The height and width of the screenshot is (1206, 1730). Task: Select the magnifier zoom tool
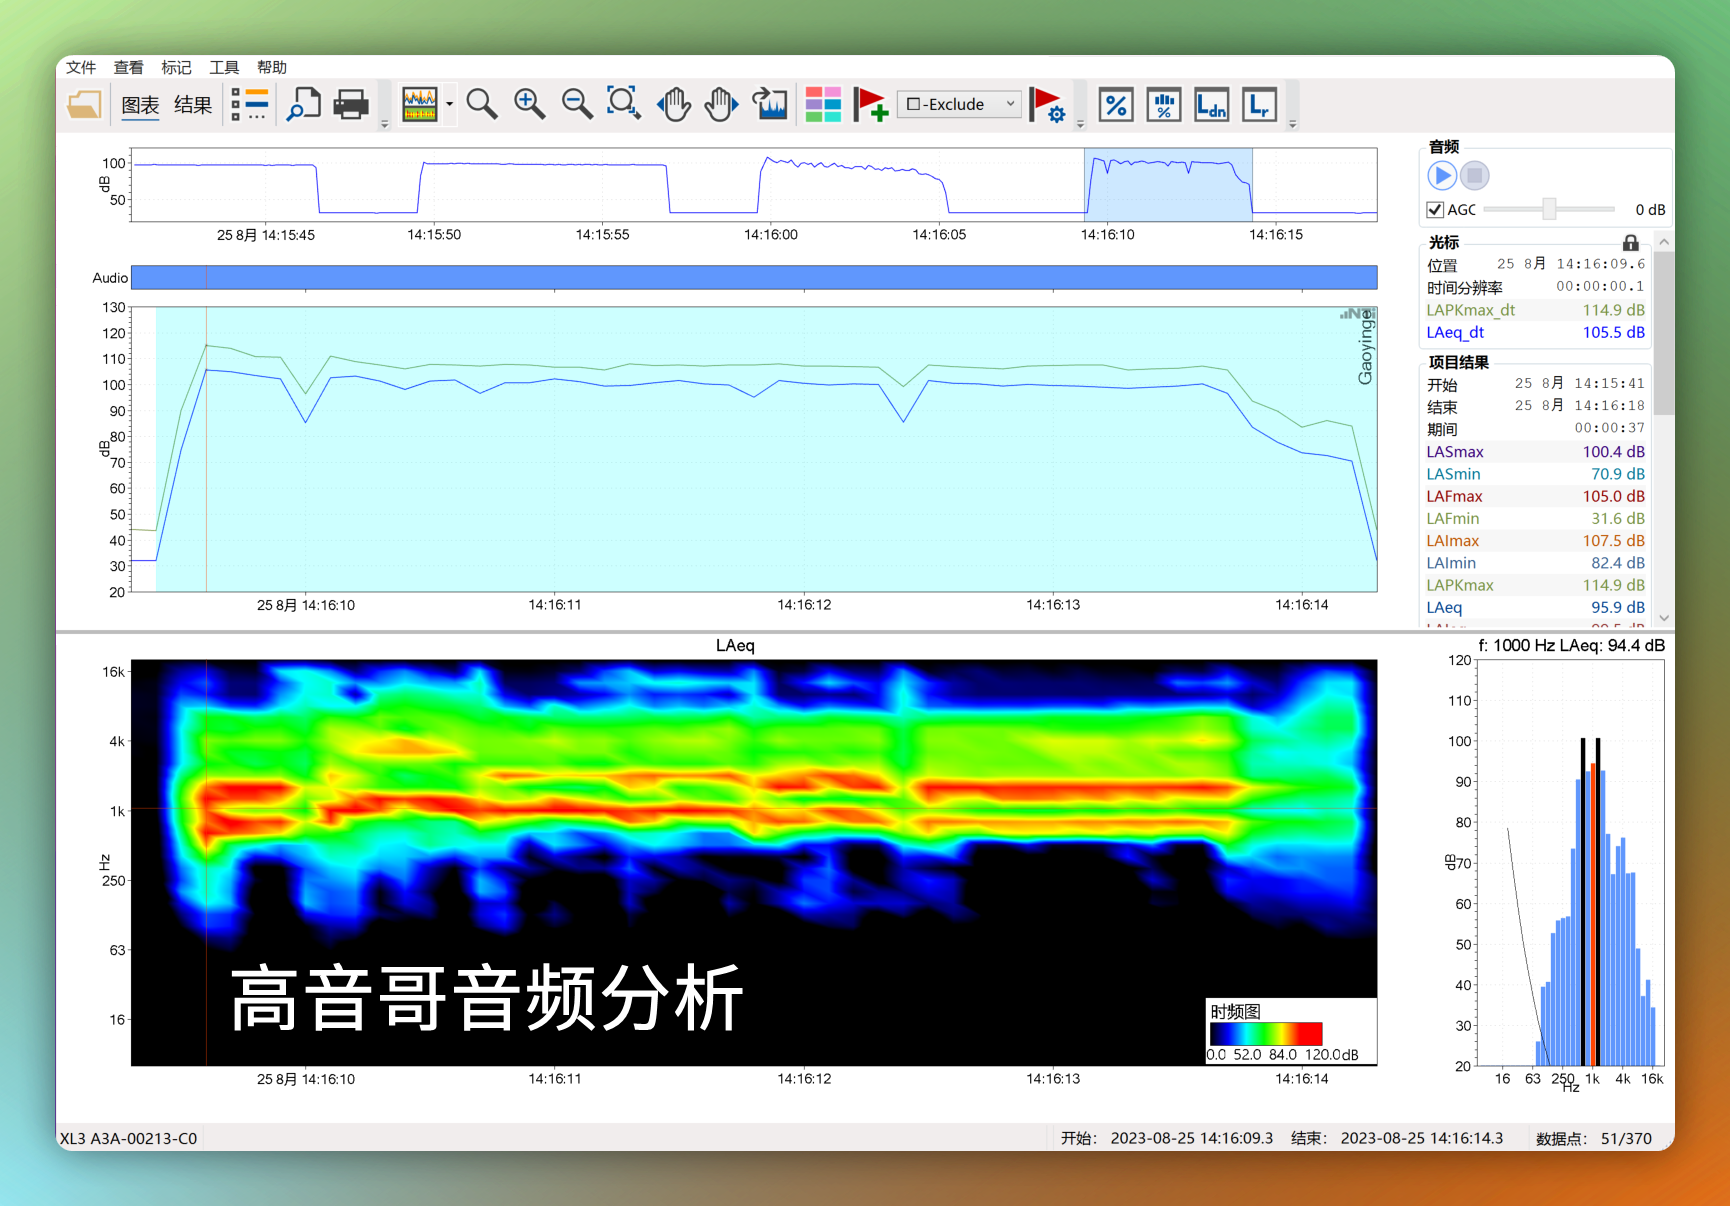point(482,104)
